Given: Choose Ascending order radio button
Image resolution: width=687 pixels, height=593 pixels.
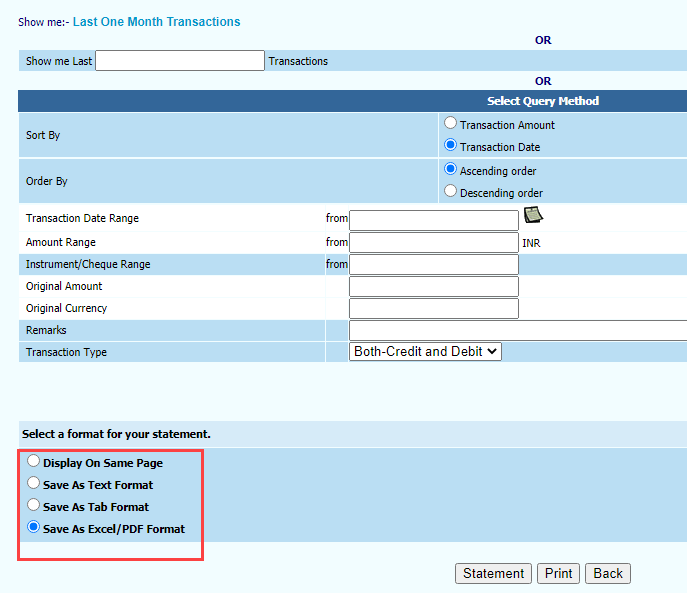Looking at the screenshot, I should pos(450,169).
